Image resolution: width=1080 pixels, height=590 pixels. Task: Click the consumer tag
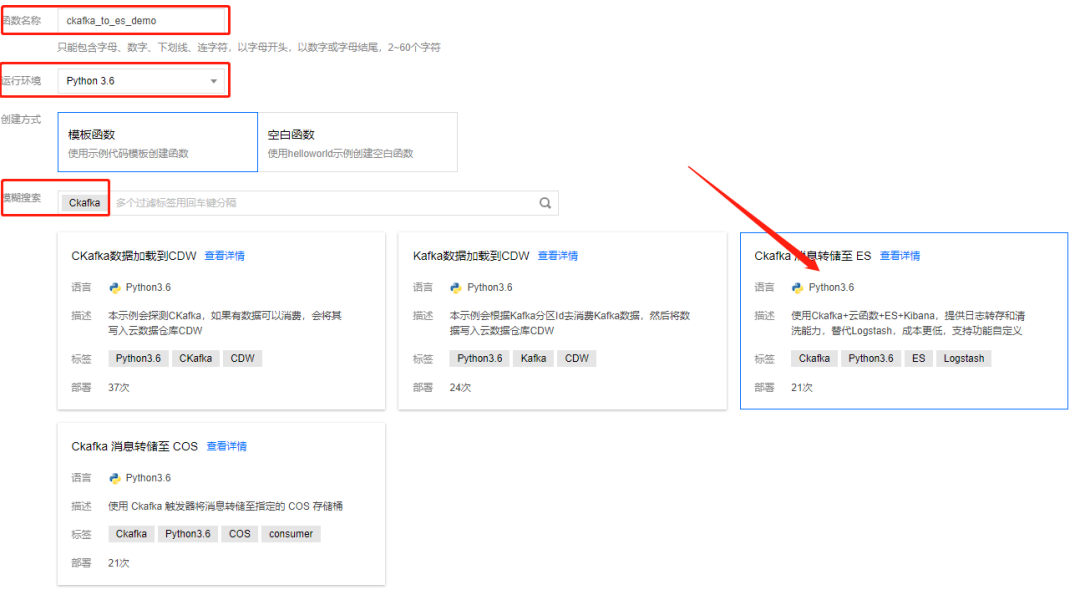[x=291, y=534]
